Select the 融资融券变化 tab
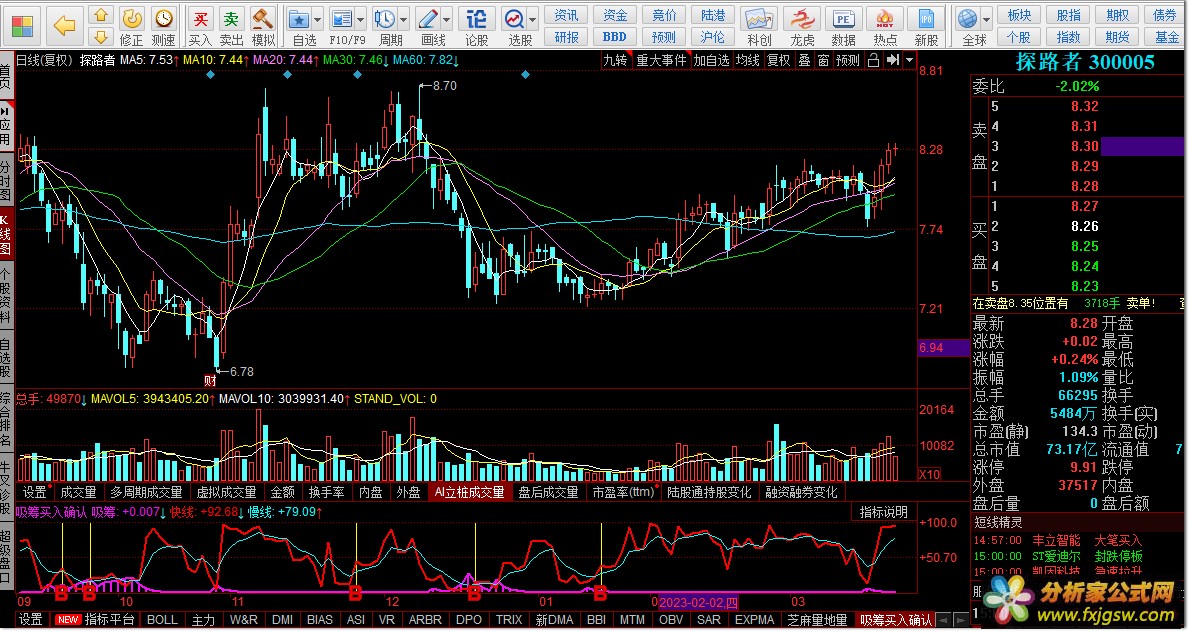 pos(801,492)
